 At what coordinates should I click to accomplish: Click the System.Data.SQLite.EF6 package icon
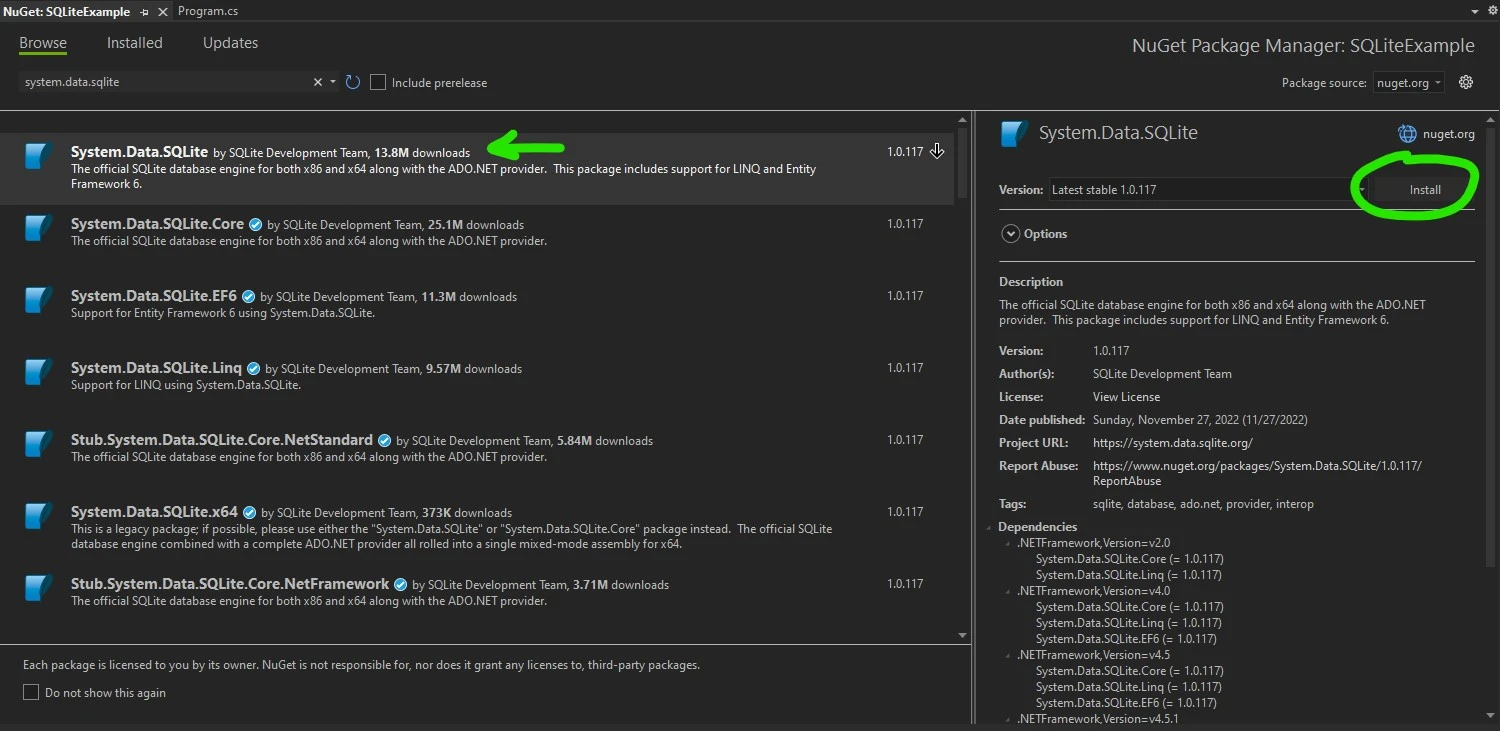(x=38, y=301)
